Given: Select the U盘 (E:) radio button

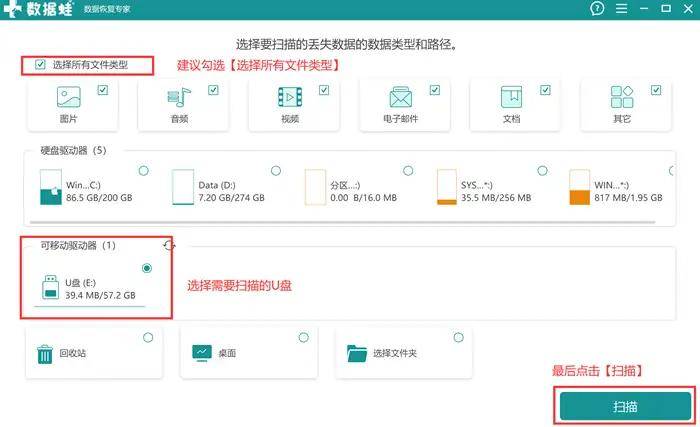Looking at the screenshot, I should (148, 268).
